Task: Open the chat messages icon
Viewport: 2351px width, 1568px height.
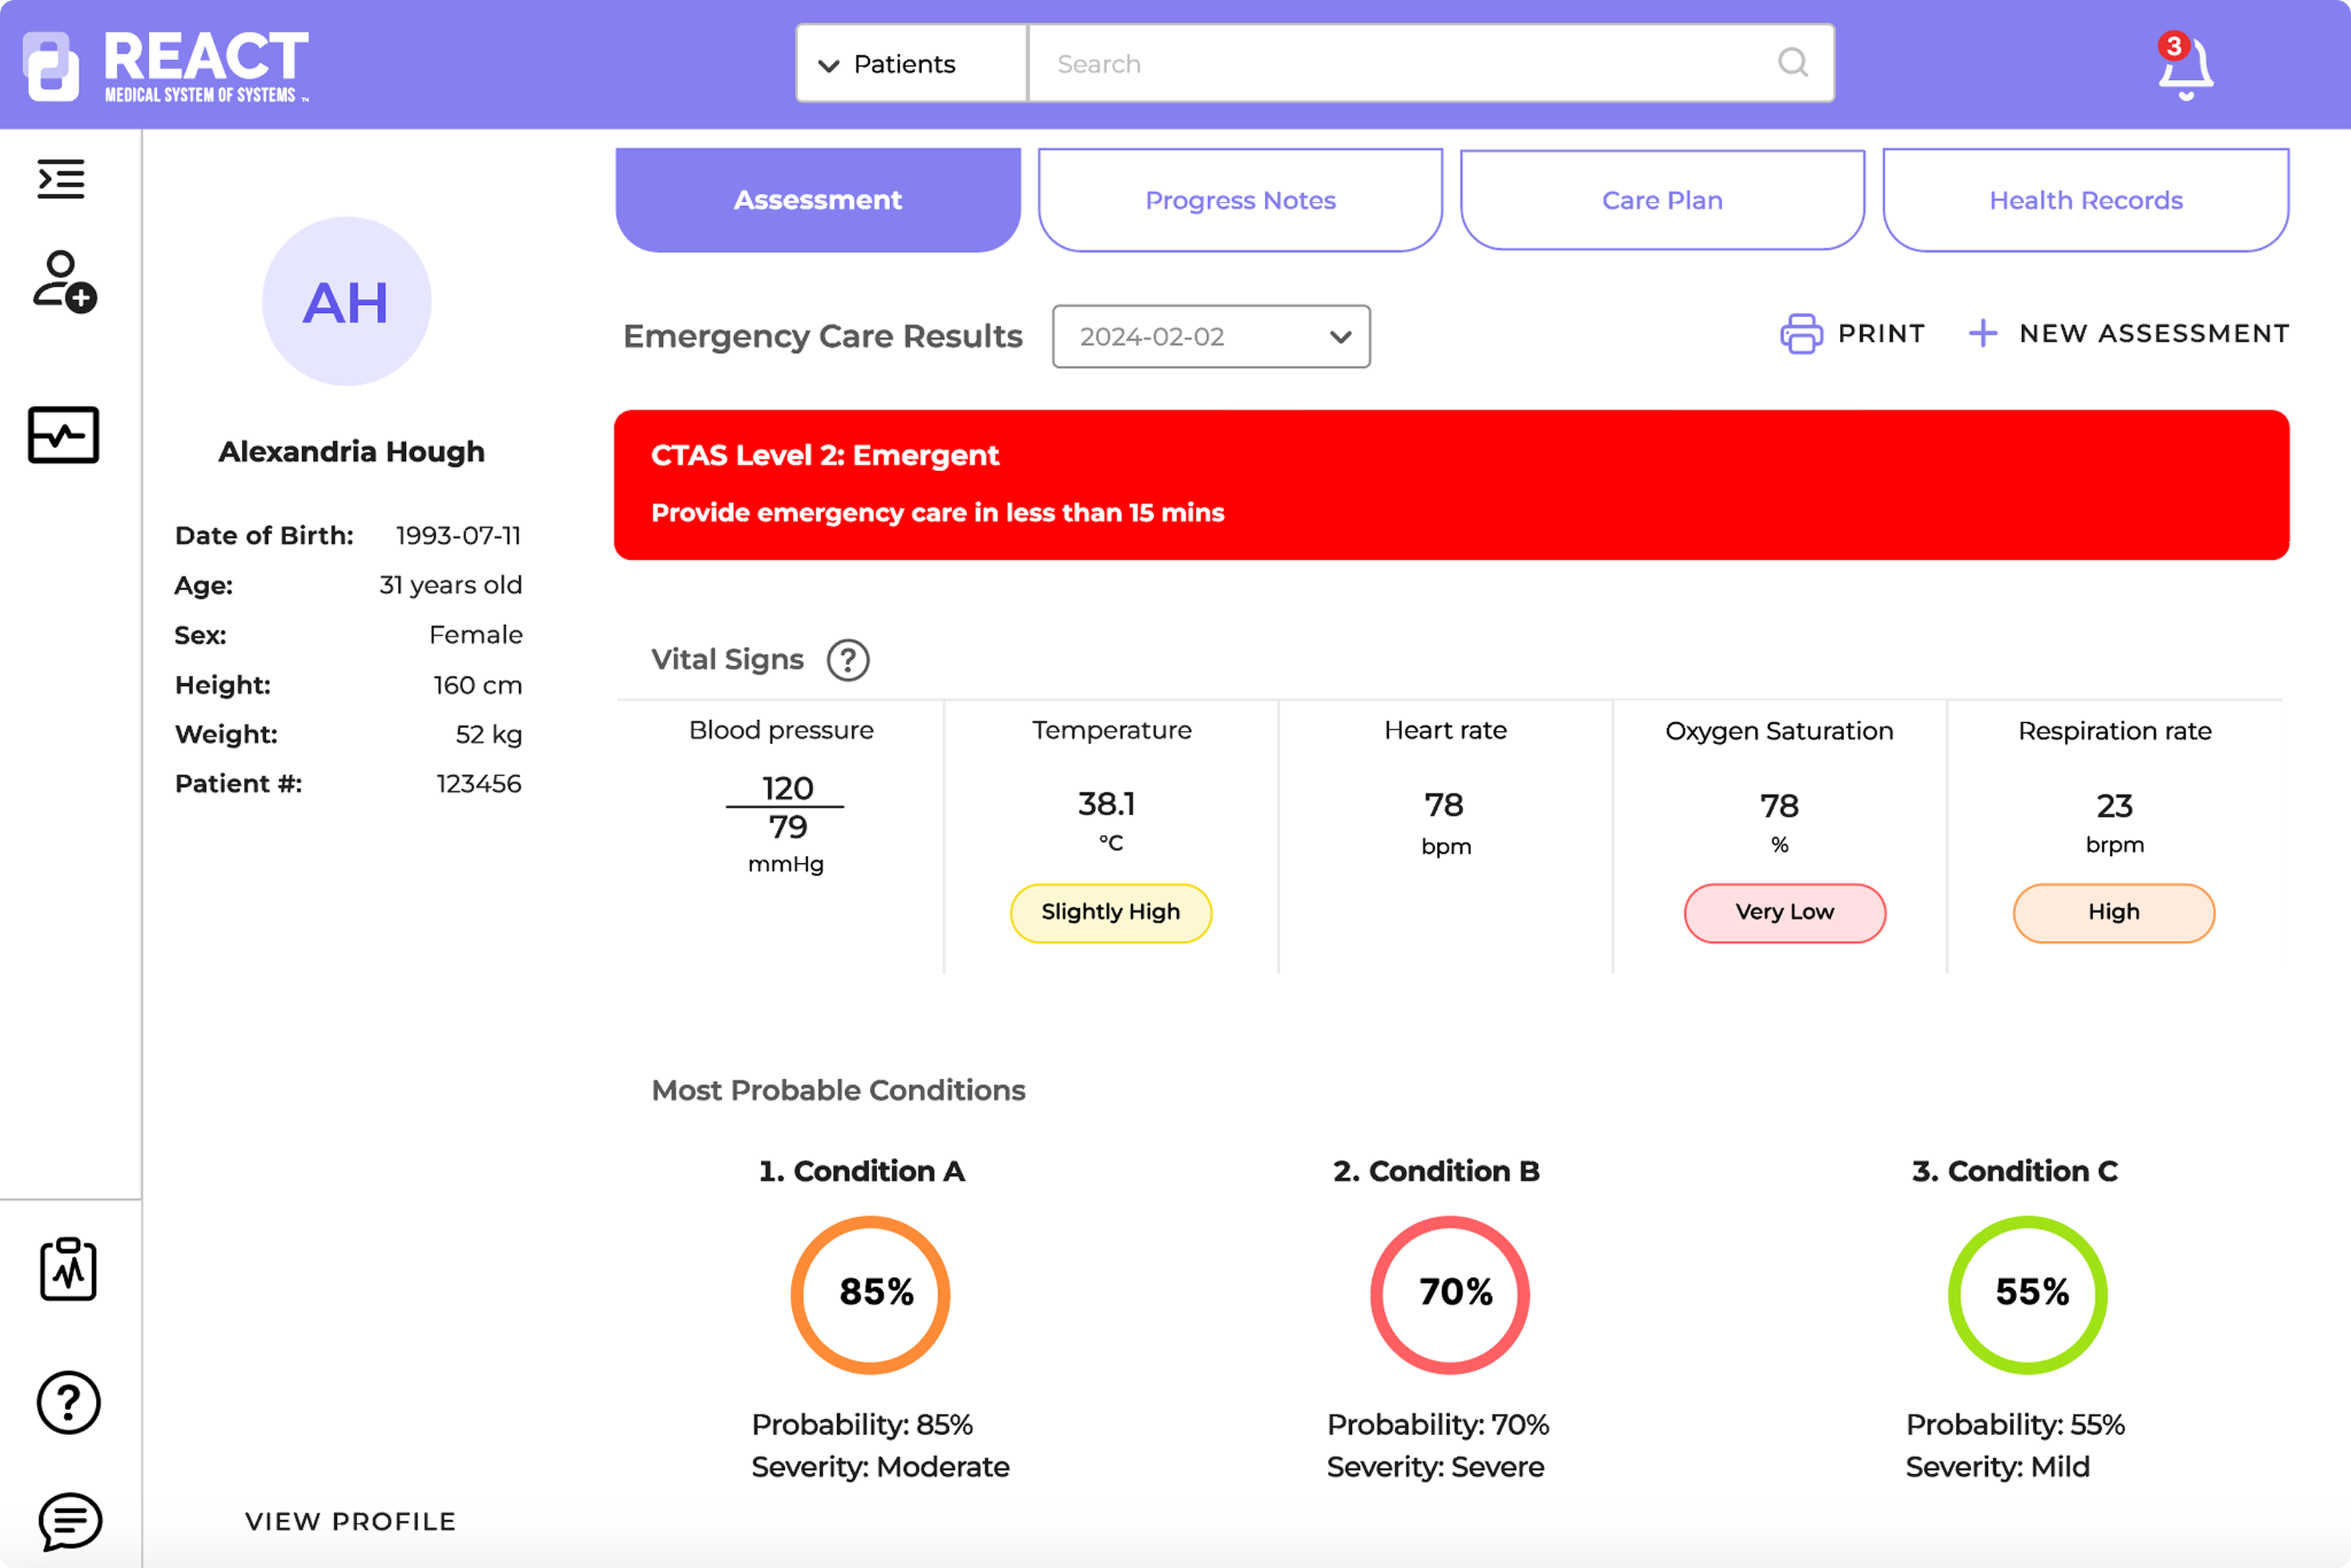Action: pyautogui.click(x=69, y=1521)
